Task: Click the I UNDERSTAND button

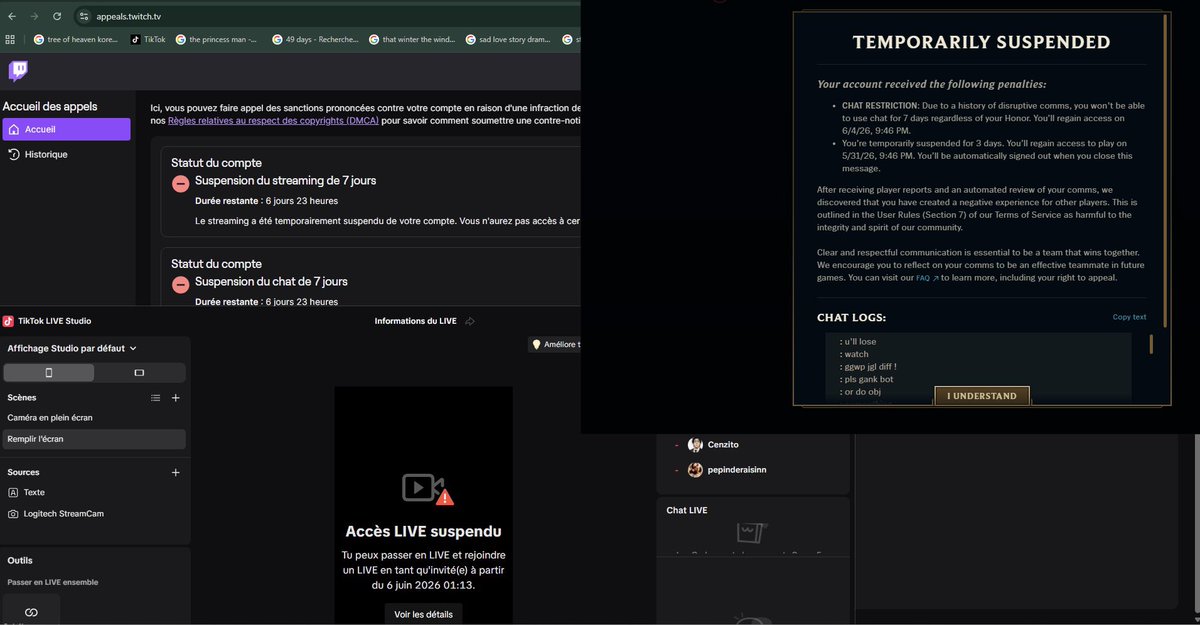Action: click(982, 396)
